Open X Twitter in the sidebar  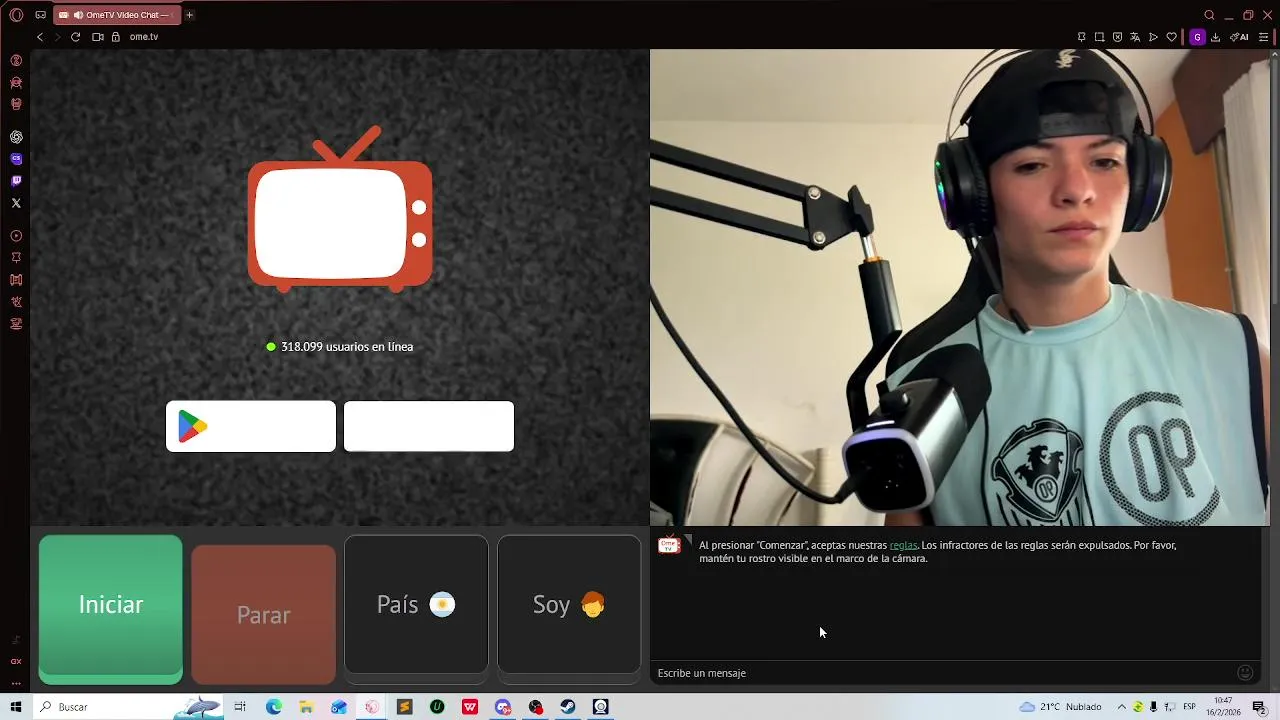pos(16,203)
